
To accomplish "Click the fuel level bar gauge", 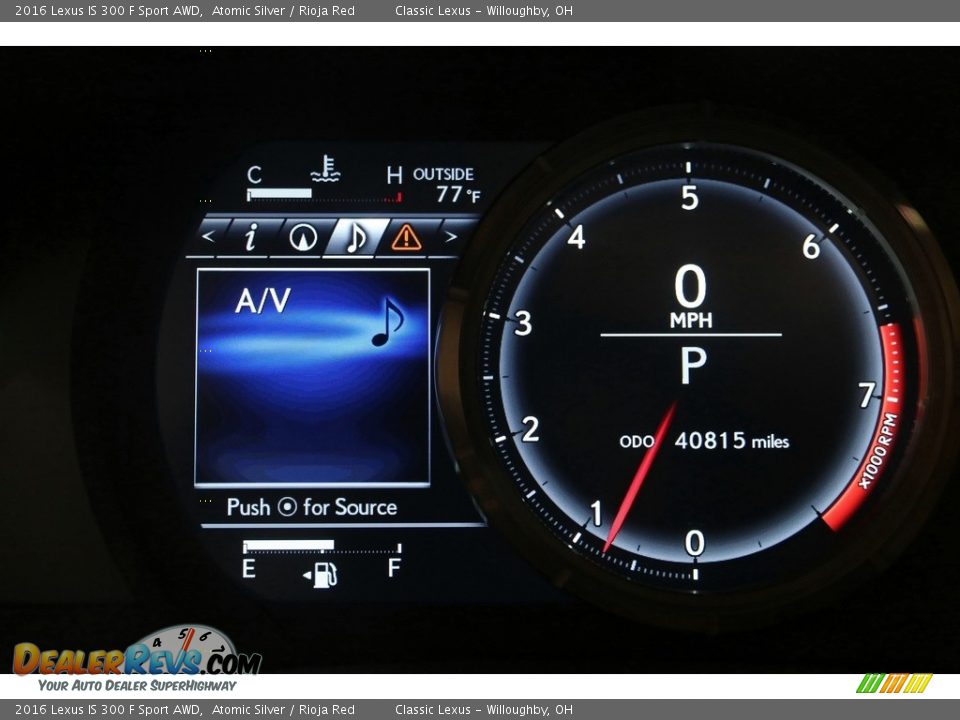I will tap(322, 547).
